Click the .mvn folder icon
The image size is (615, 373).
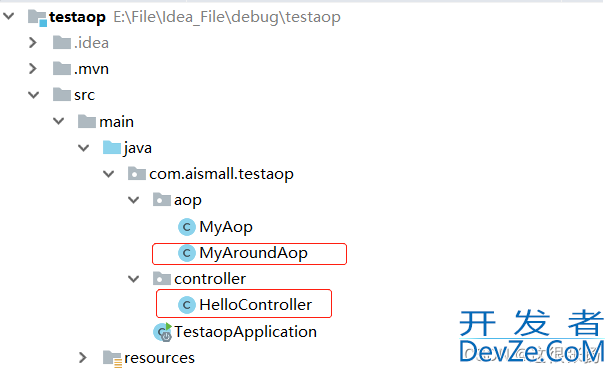[62, 69]
